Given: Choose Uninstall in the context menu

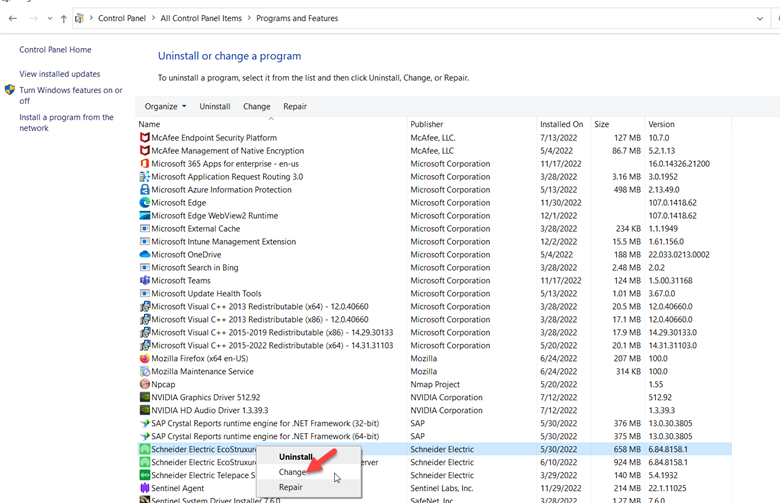Looking at the screenshot, I should pyautogui.click(x=295, y=457).
